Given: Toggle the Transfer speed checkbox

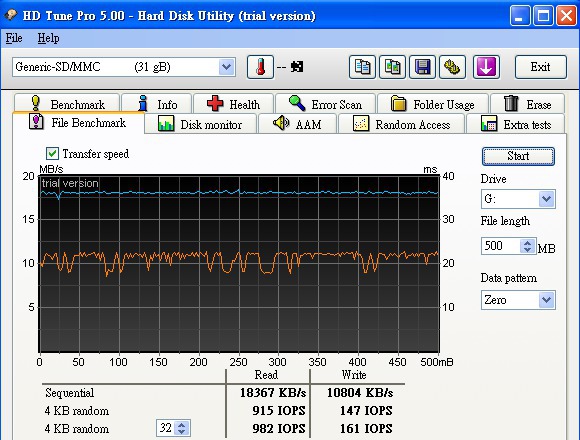Looking at the screenshot, I should tap(52, 153).
